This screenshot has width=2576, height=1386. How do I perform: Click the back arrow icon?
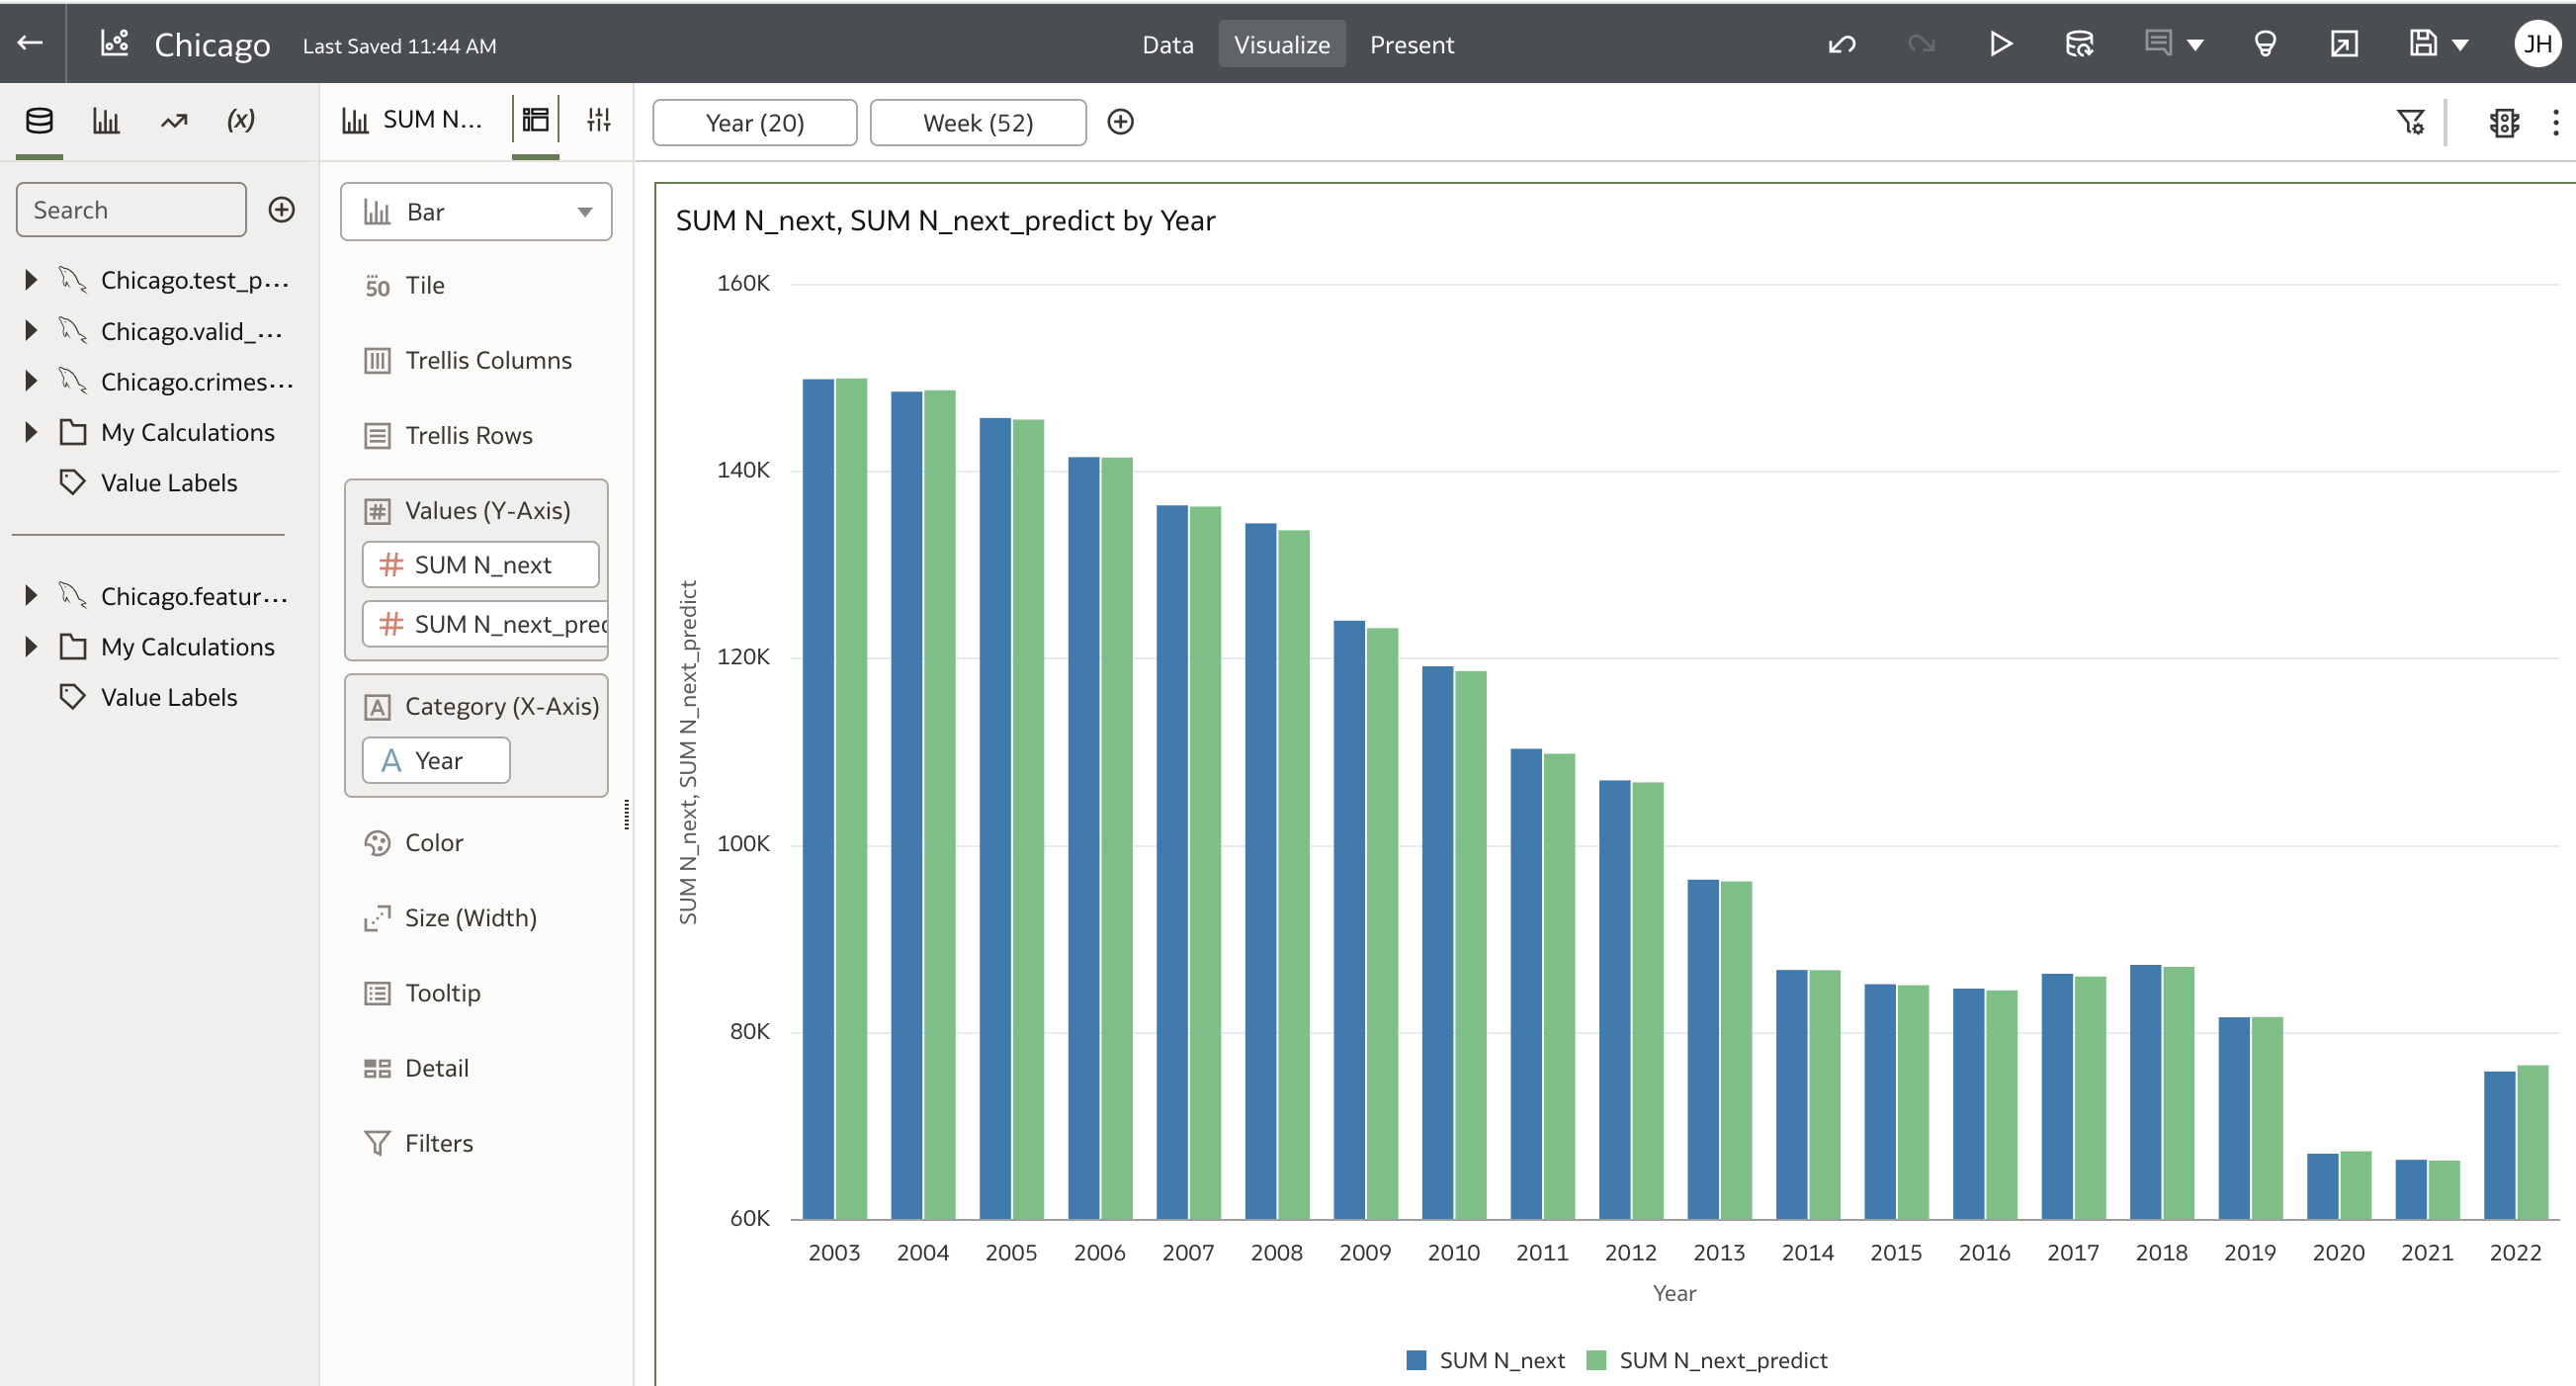[30, 43]
